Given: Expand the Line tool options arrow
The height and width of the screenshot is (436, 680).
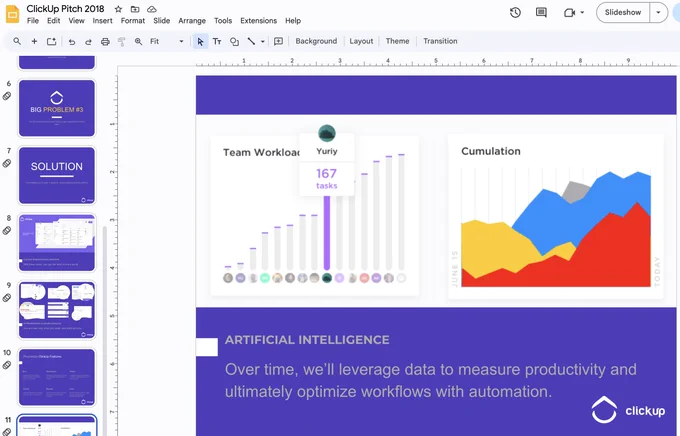Looking at the screenshot, I should [x=262, y=42].
